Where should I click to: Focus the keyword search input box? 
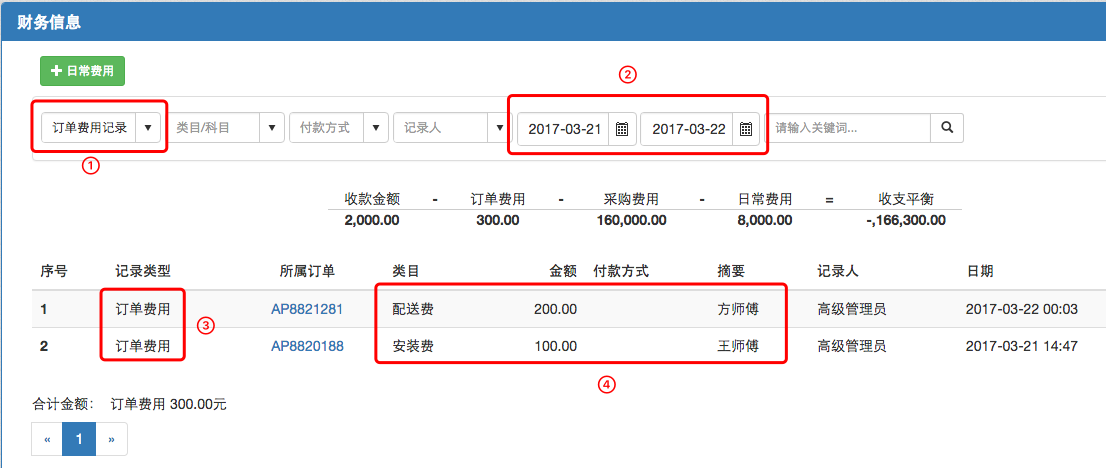pyautogui.click(x=848, y=128)
